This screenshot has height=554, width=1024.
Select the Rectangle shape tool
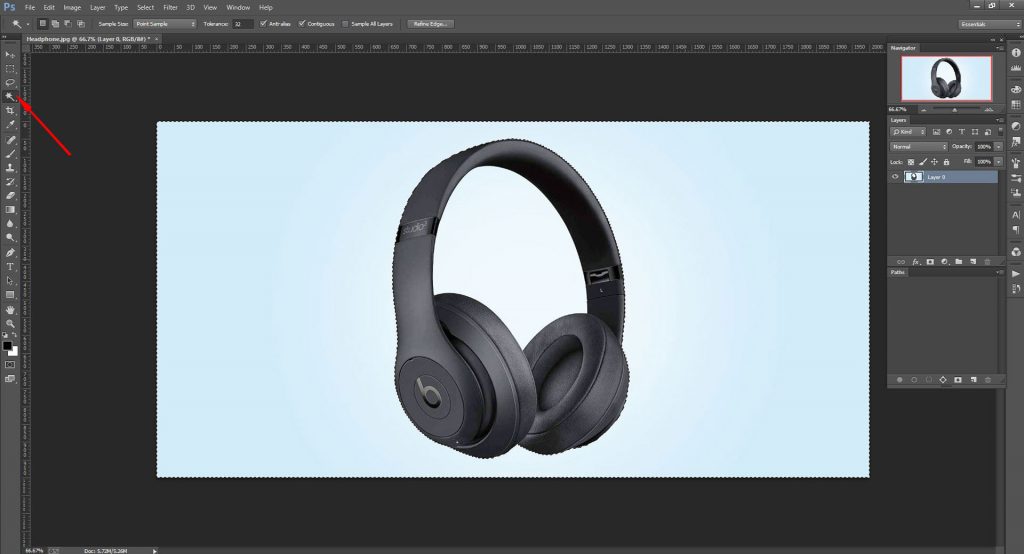(10, 295)
